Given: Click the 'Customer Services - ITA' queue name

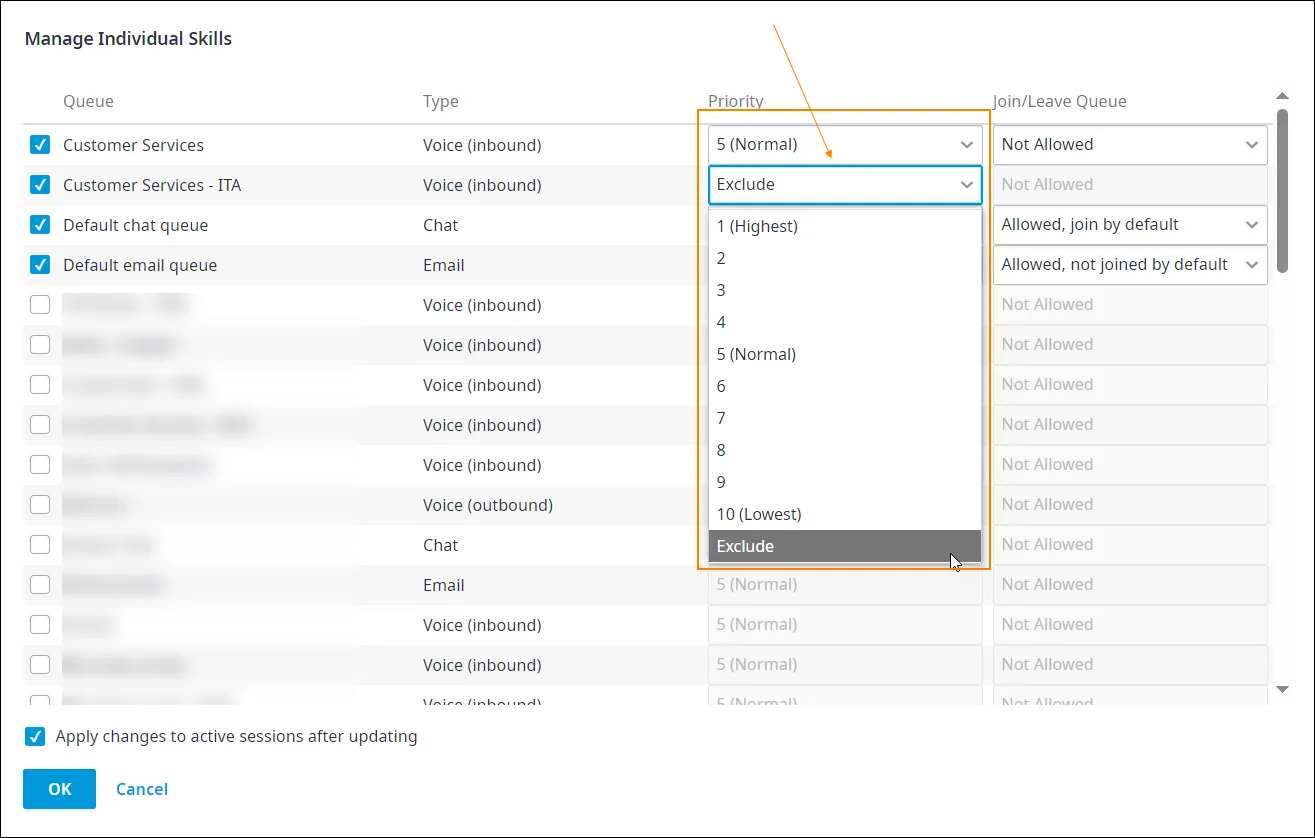Looking at the screenshot, I should point(152,185).
